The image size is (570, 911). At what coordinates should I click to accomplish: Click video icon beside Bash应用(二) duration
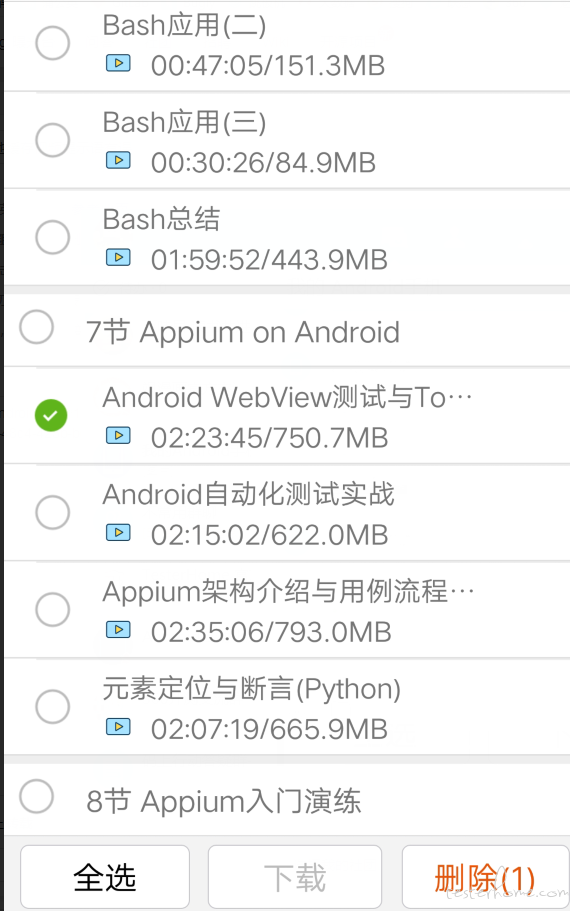(x=118, y=63)
